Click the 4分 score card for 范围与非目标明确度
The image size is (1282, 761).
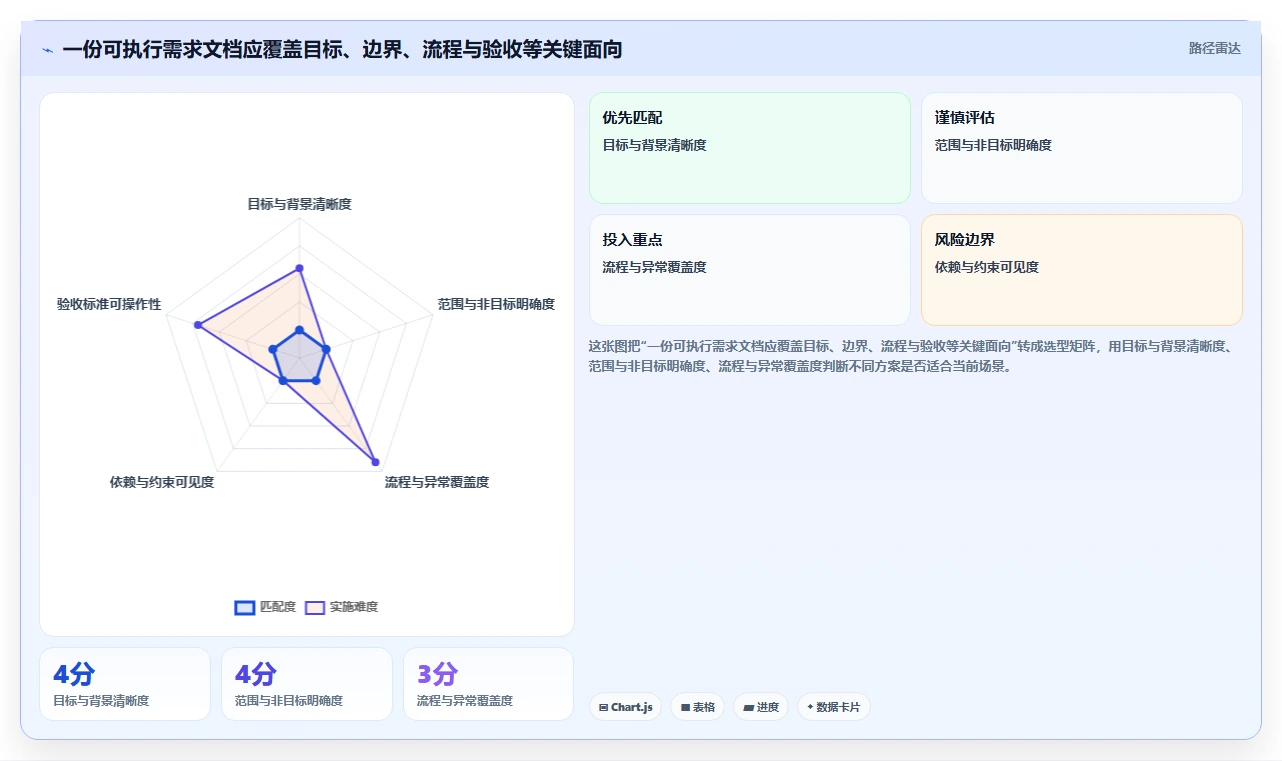(x=307, y=684)
